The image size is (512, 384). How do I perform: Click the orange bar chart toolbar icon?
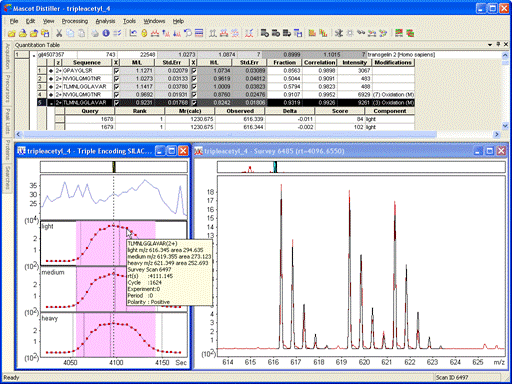click(312, 33)
